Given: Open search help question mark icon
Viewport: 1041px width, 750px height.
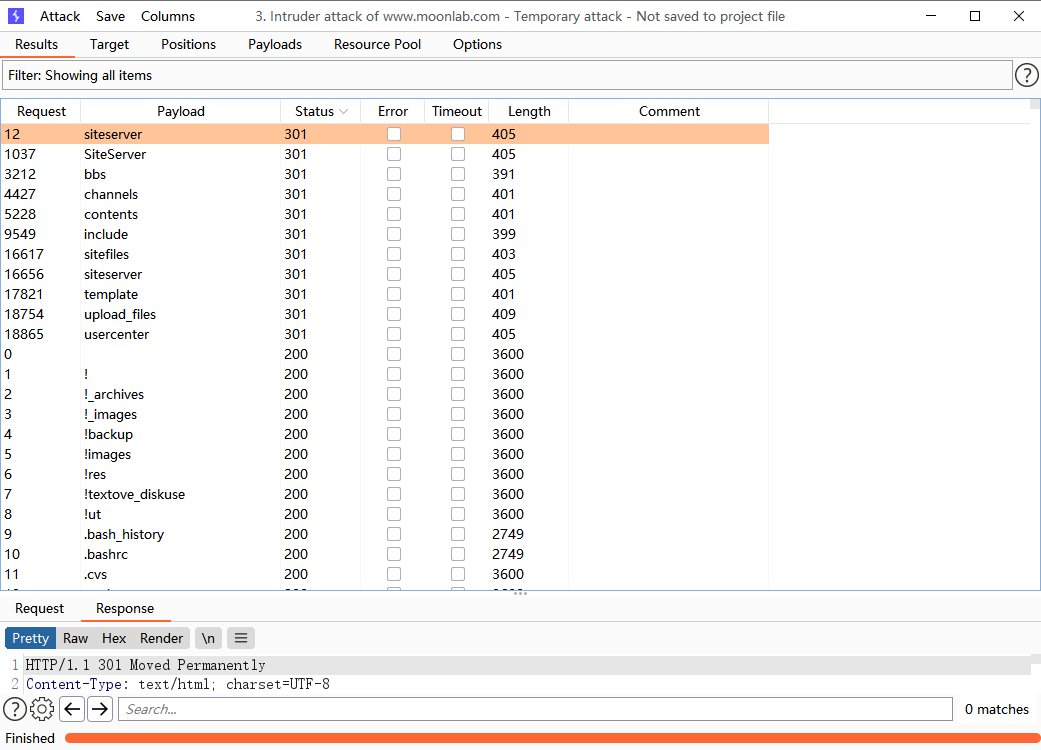Looking at the screenshot, I should click(15, 709).
